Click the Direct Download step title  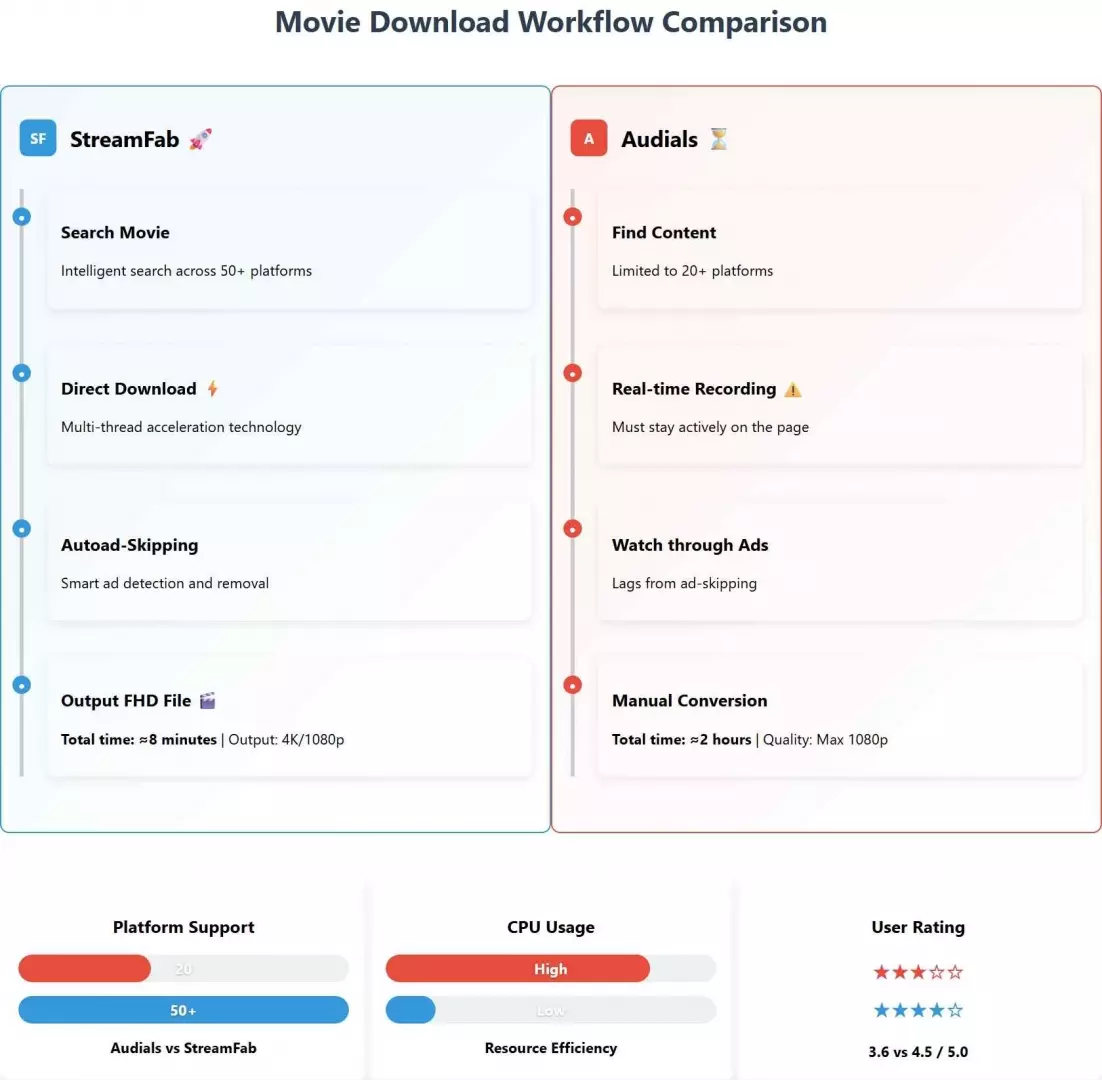click(x=129, y=389)
